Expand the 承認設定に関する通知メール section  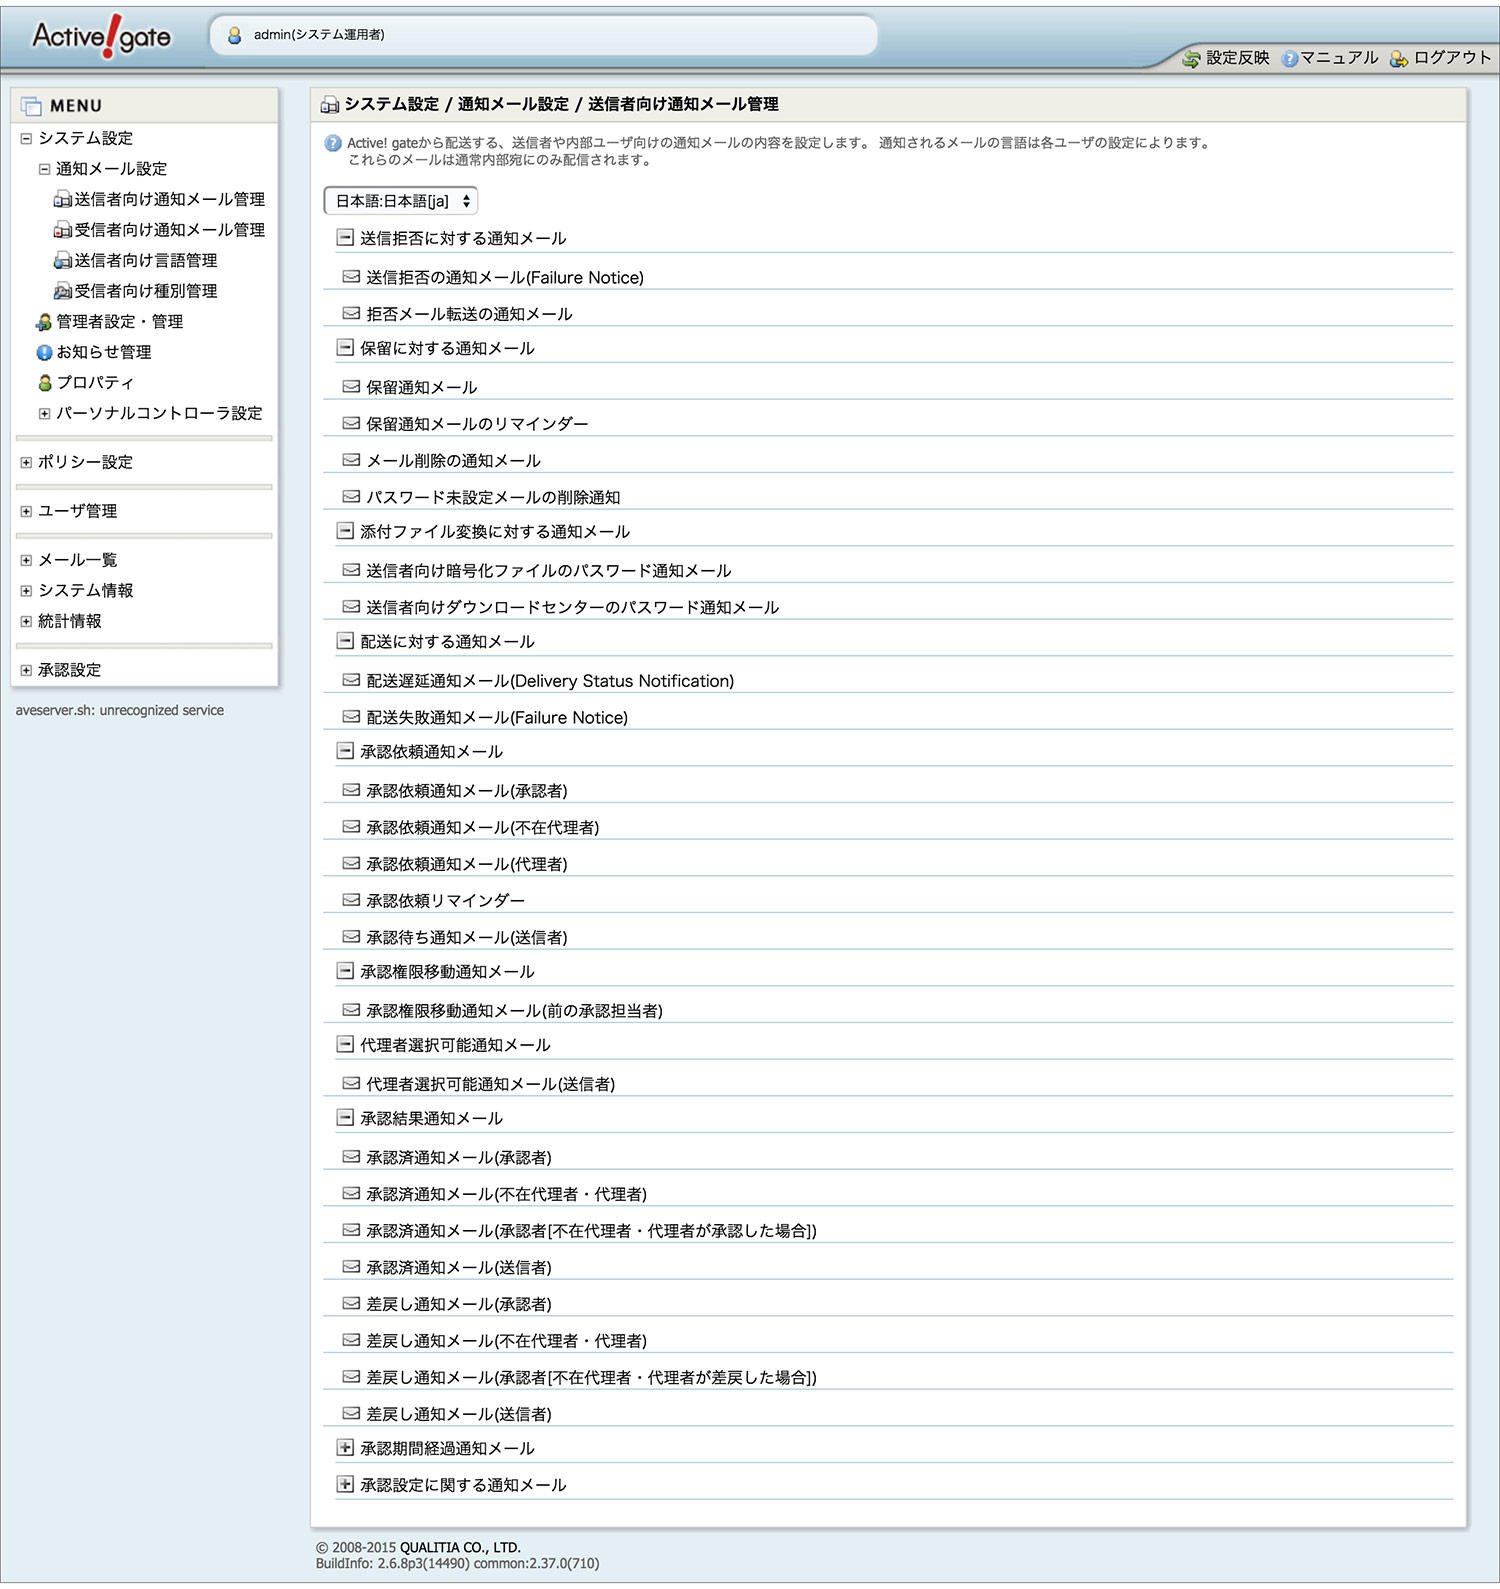[x=345, y=1484]
